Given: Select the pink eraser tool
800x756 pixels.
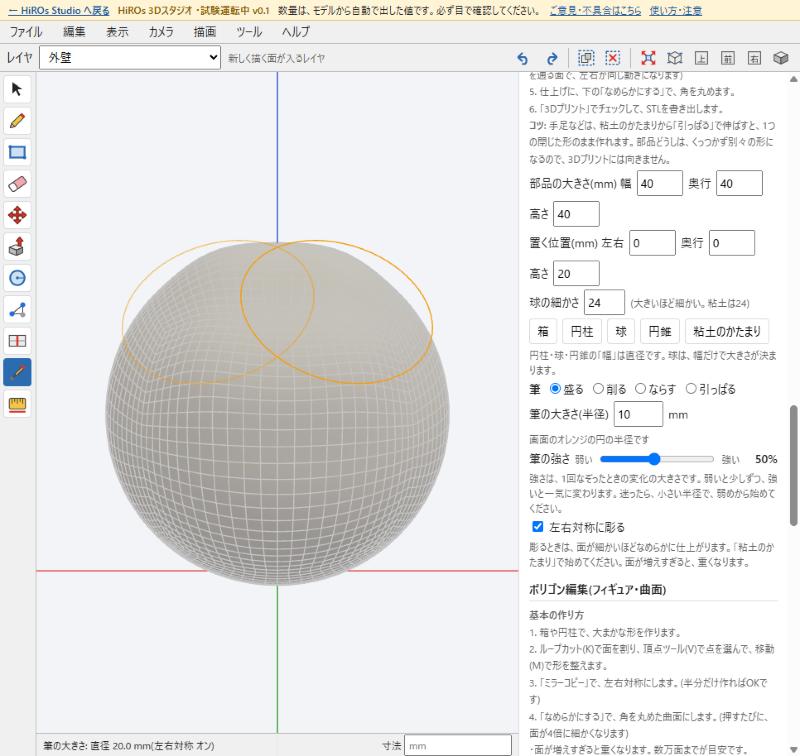Looking at the screenshot, I should tap(17, 184).
